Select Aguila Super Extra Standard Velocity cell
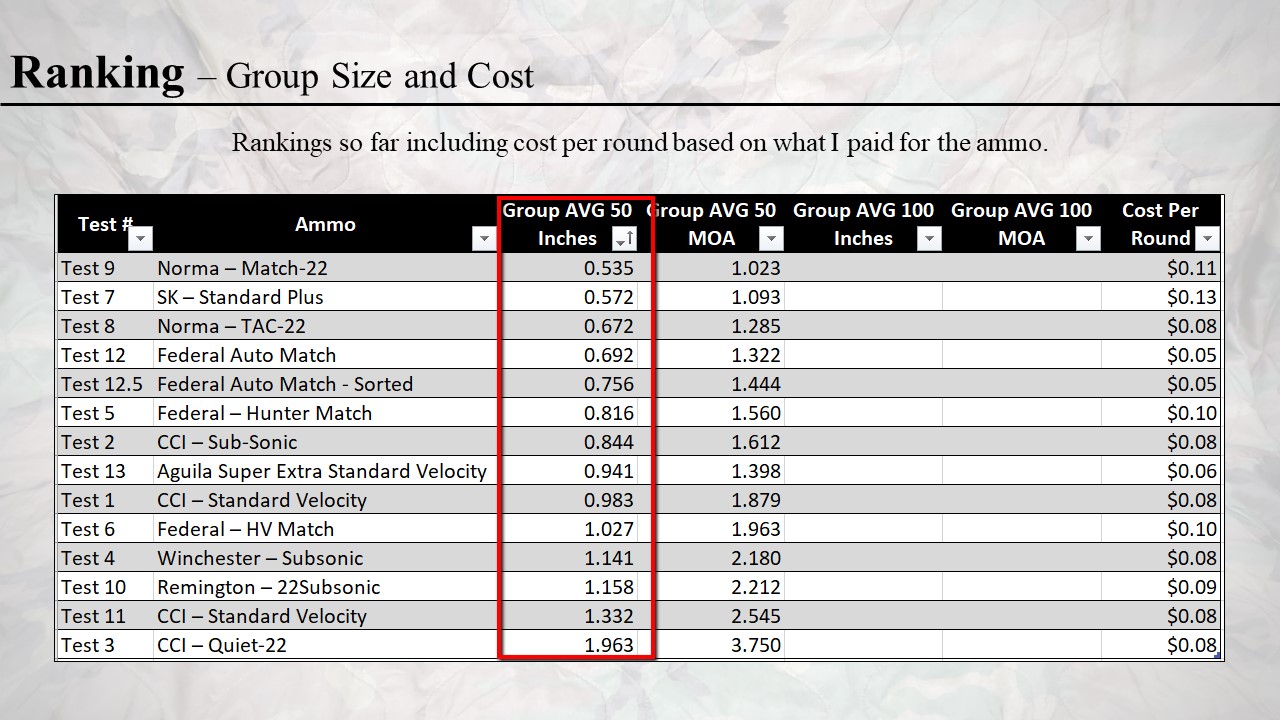This screenshot has width=1280, height=720. pos(325,471)
